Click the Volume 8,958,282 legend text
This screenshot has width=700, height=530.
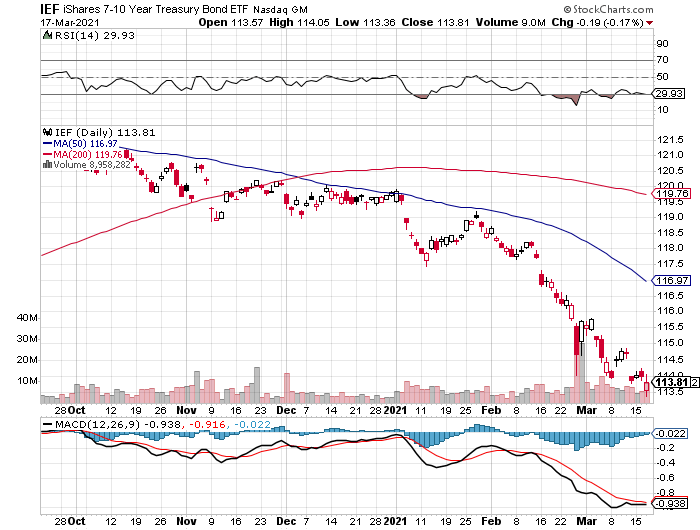point(92,165)
